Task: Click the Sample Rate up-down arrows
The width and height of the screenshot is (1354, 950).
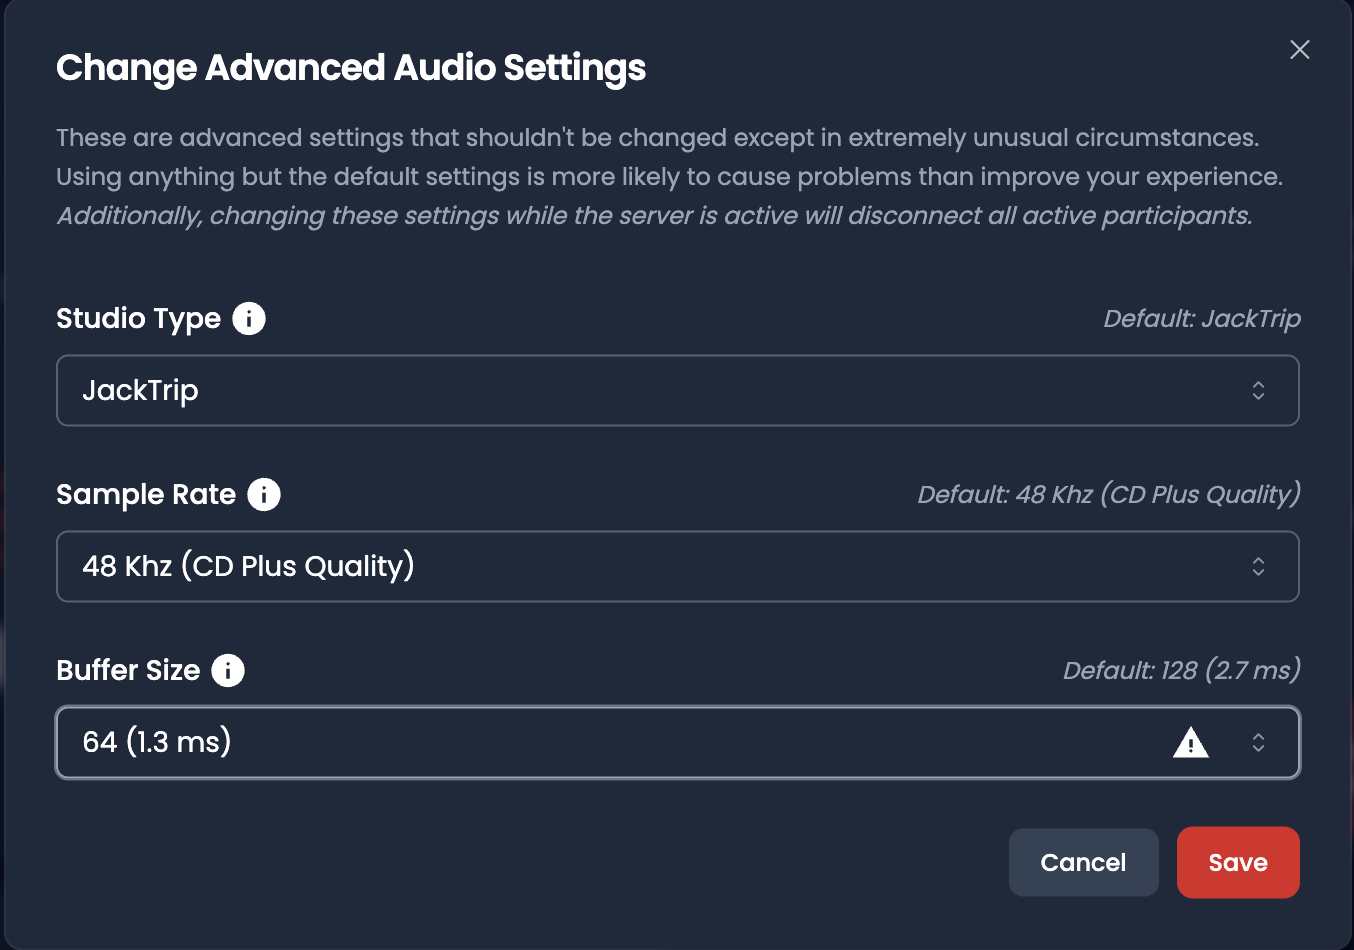Action: coord(1258,567)
